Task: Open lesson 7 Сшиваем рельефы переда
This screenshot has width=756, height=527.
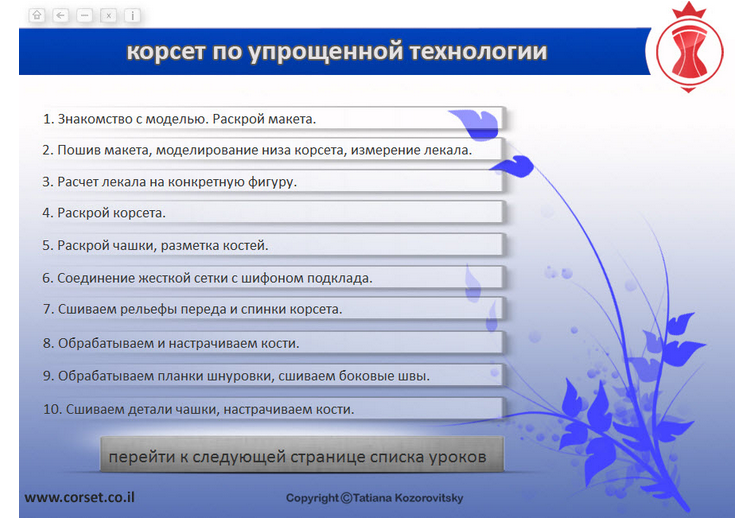Action: tap(272, 309)
